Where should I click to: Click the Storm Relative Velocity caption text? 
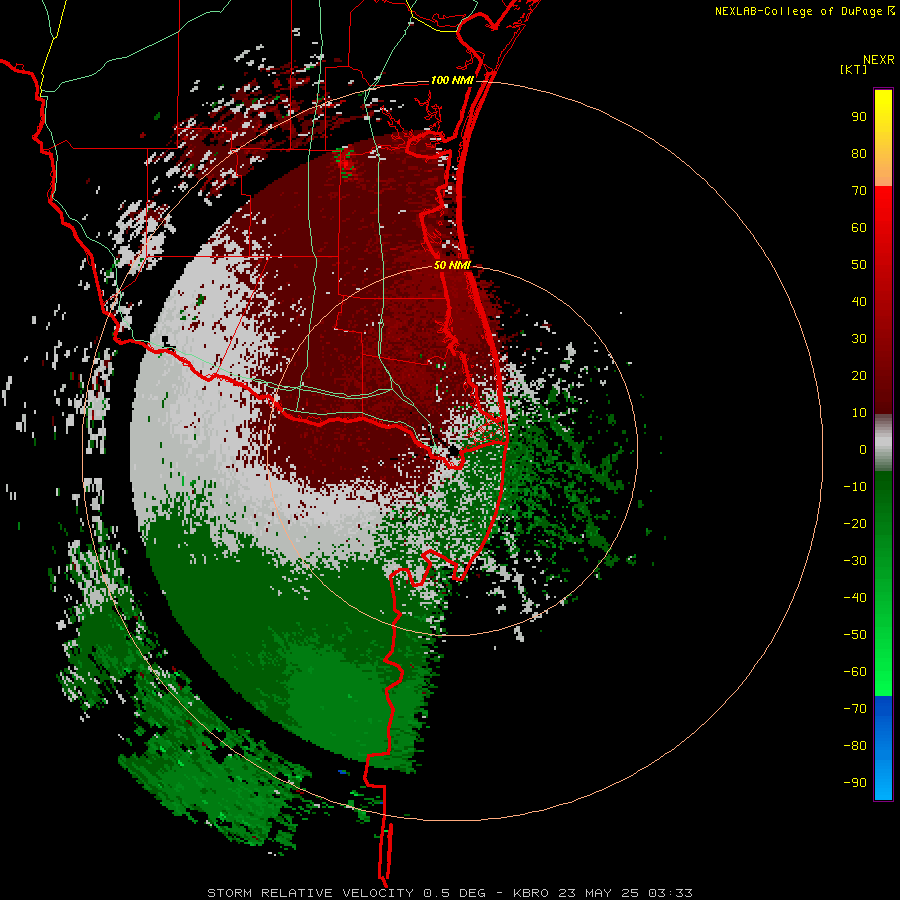click(449, 893)
